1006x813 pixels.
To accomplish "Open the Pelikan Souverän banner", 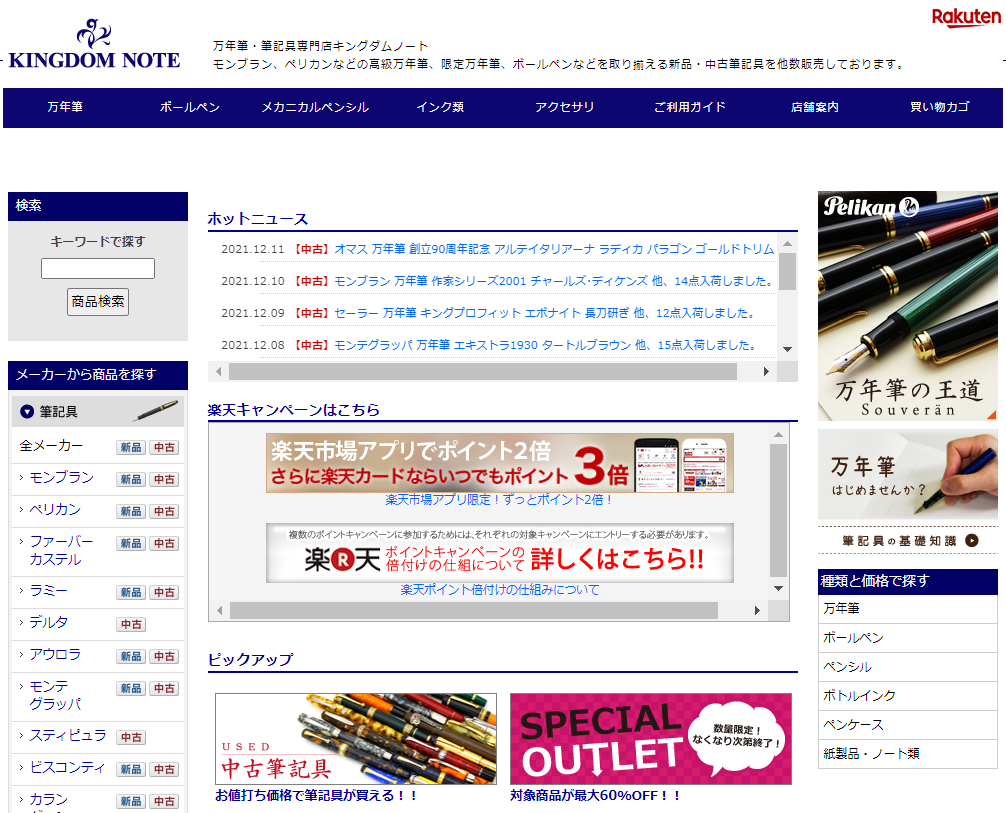I will point(907,305).
